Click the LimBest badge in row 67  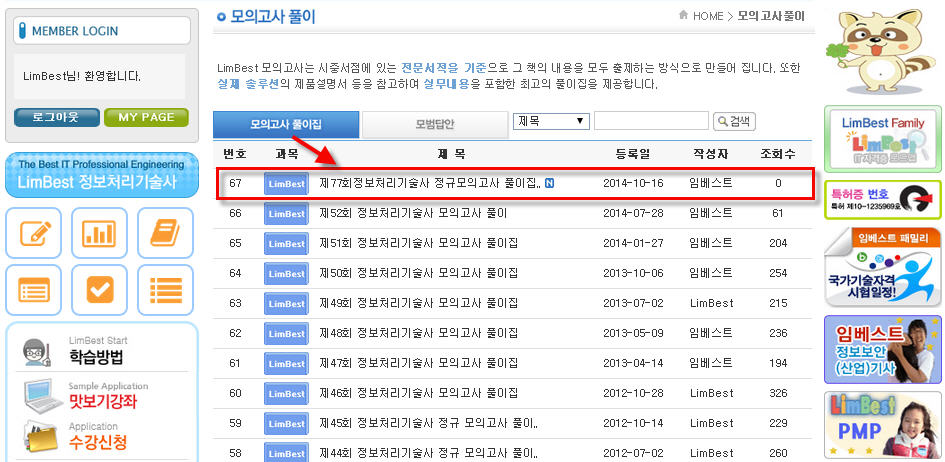[286, 184]
